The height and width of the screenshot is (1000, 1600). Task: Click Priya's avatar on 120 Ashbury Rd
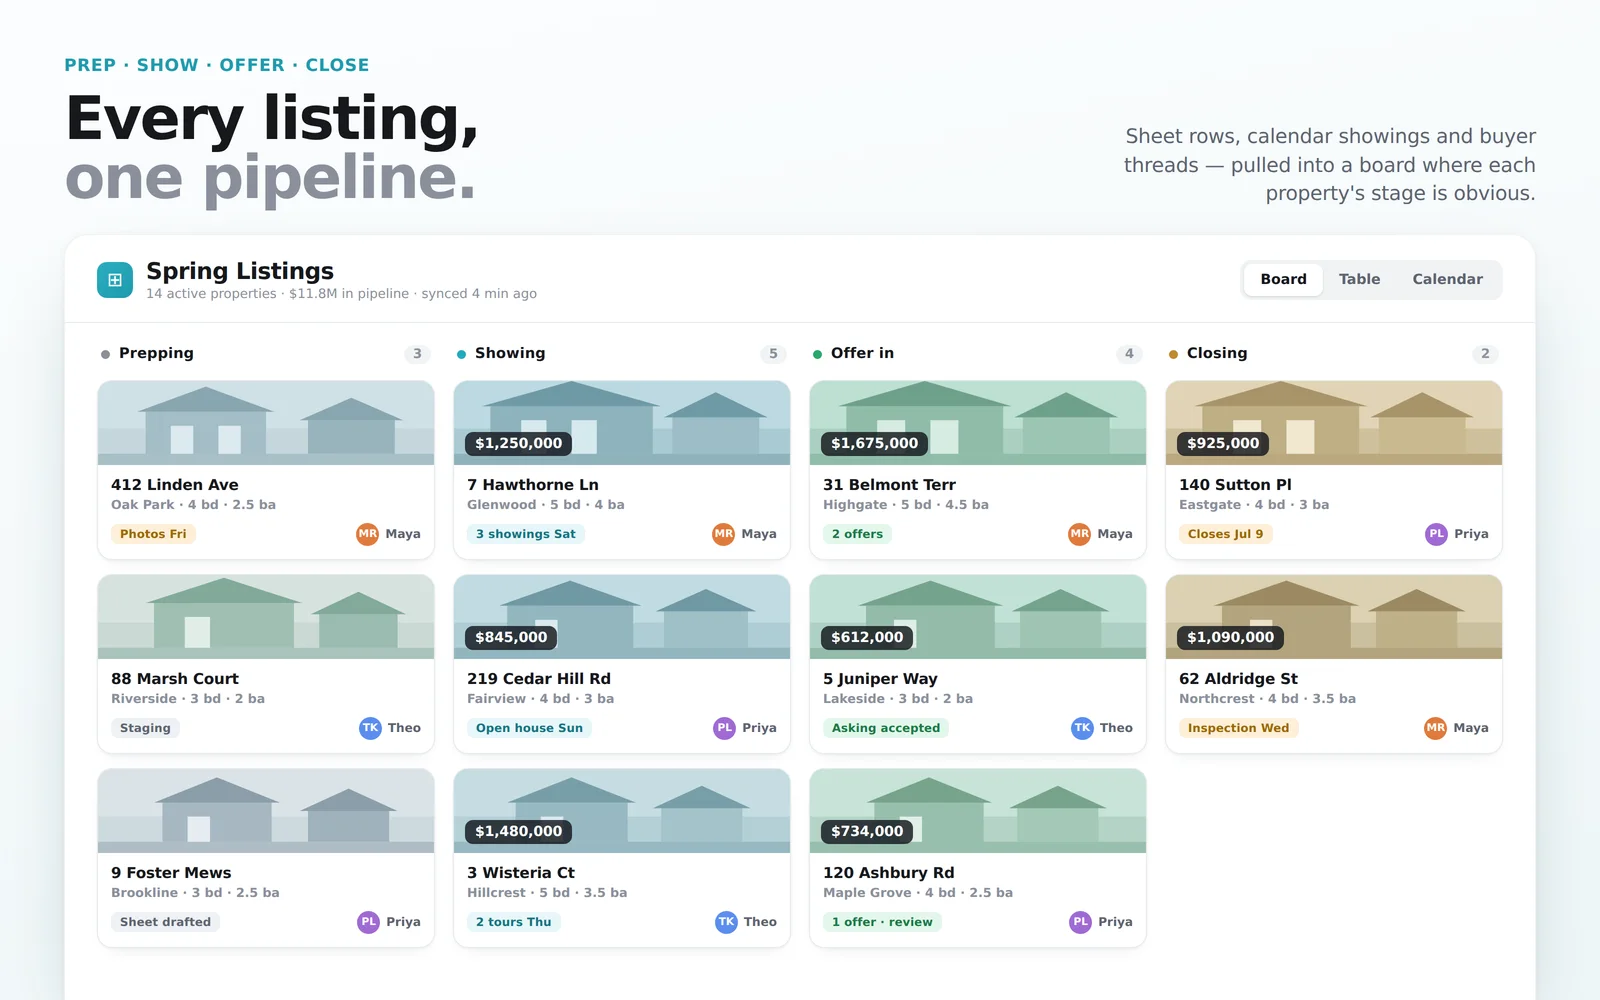point(1080,922)
